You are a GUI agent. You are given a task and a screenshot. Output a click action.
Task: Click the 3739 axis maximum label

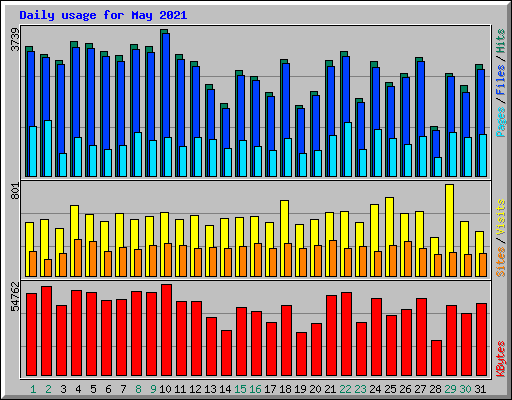15,40
